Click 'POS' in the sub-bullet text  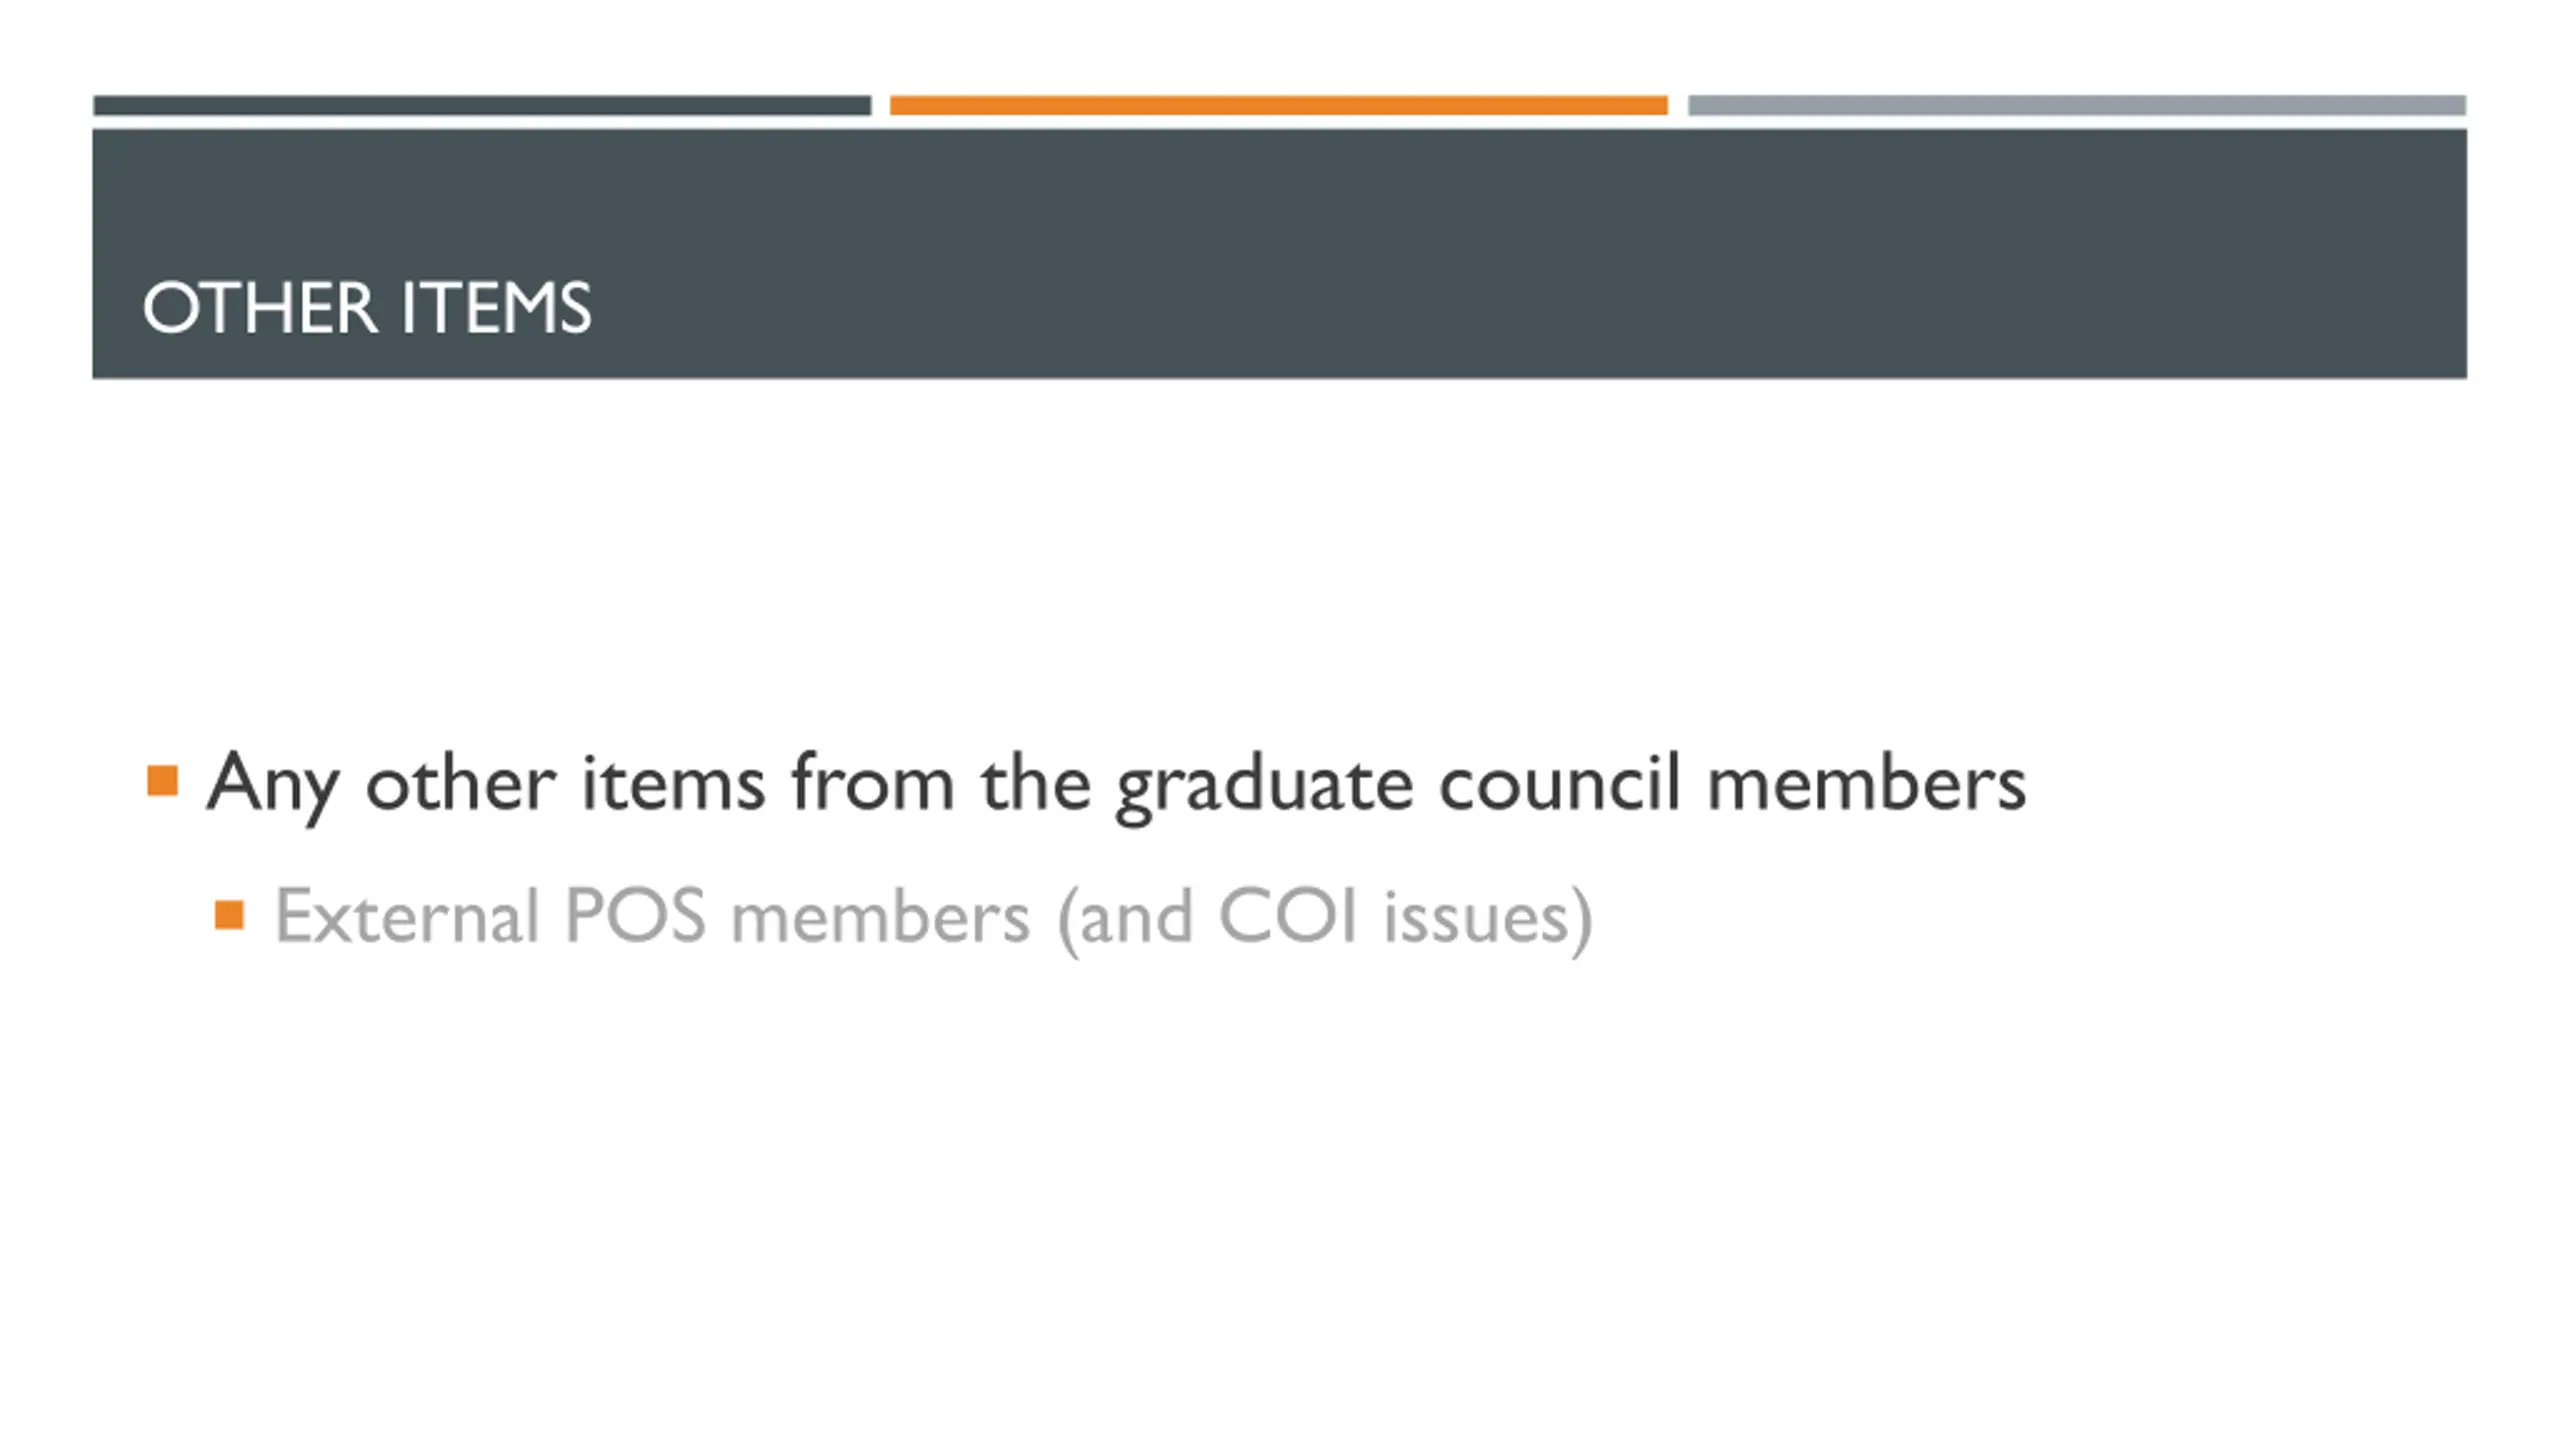(636, 916)
